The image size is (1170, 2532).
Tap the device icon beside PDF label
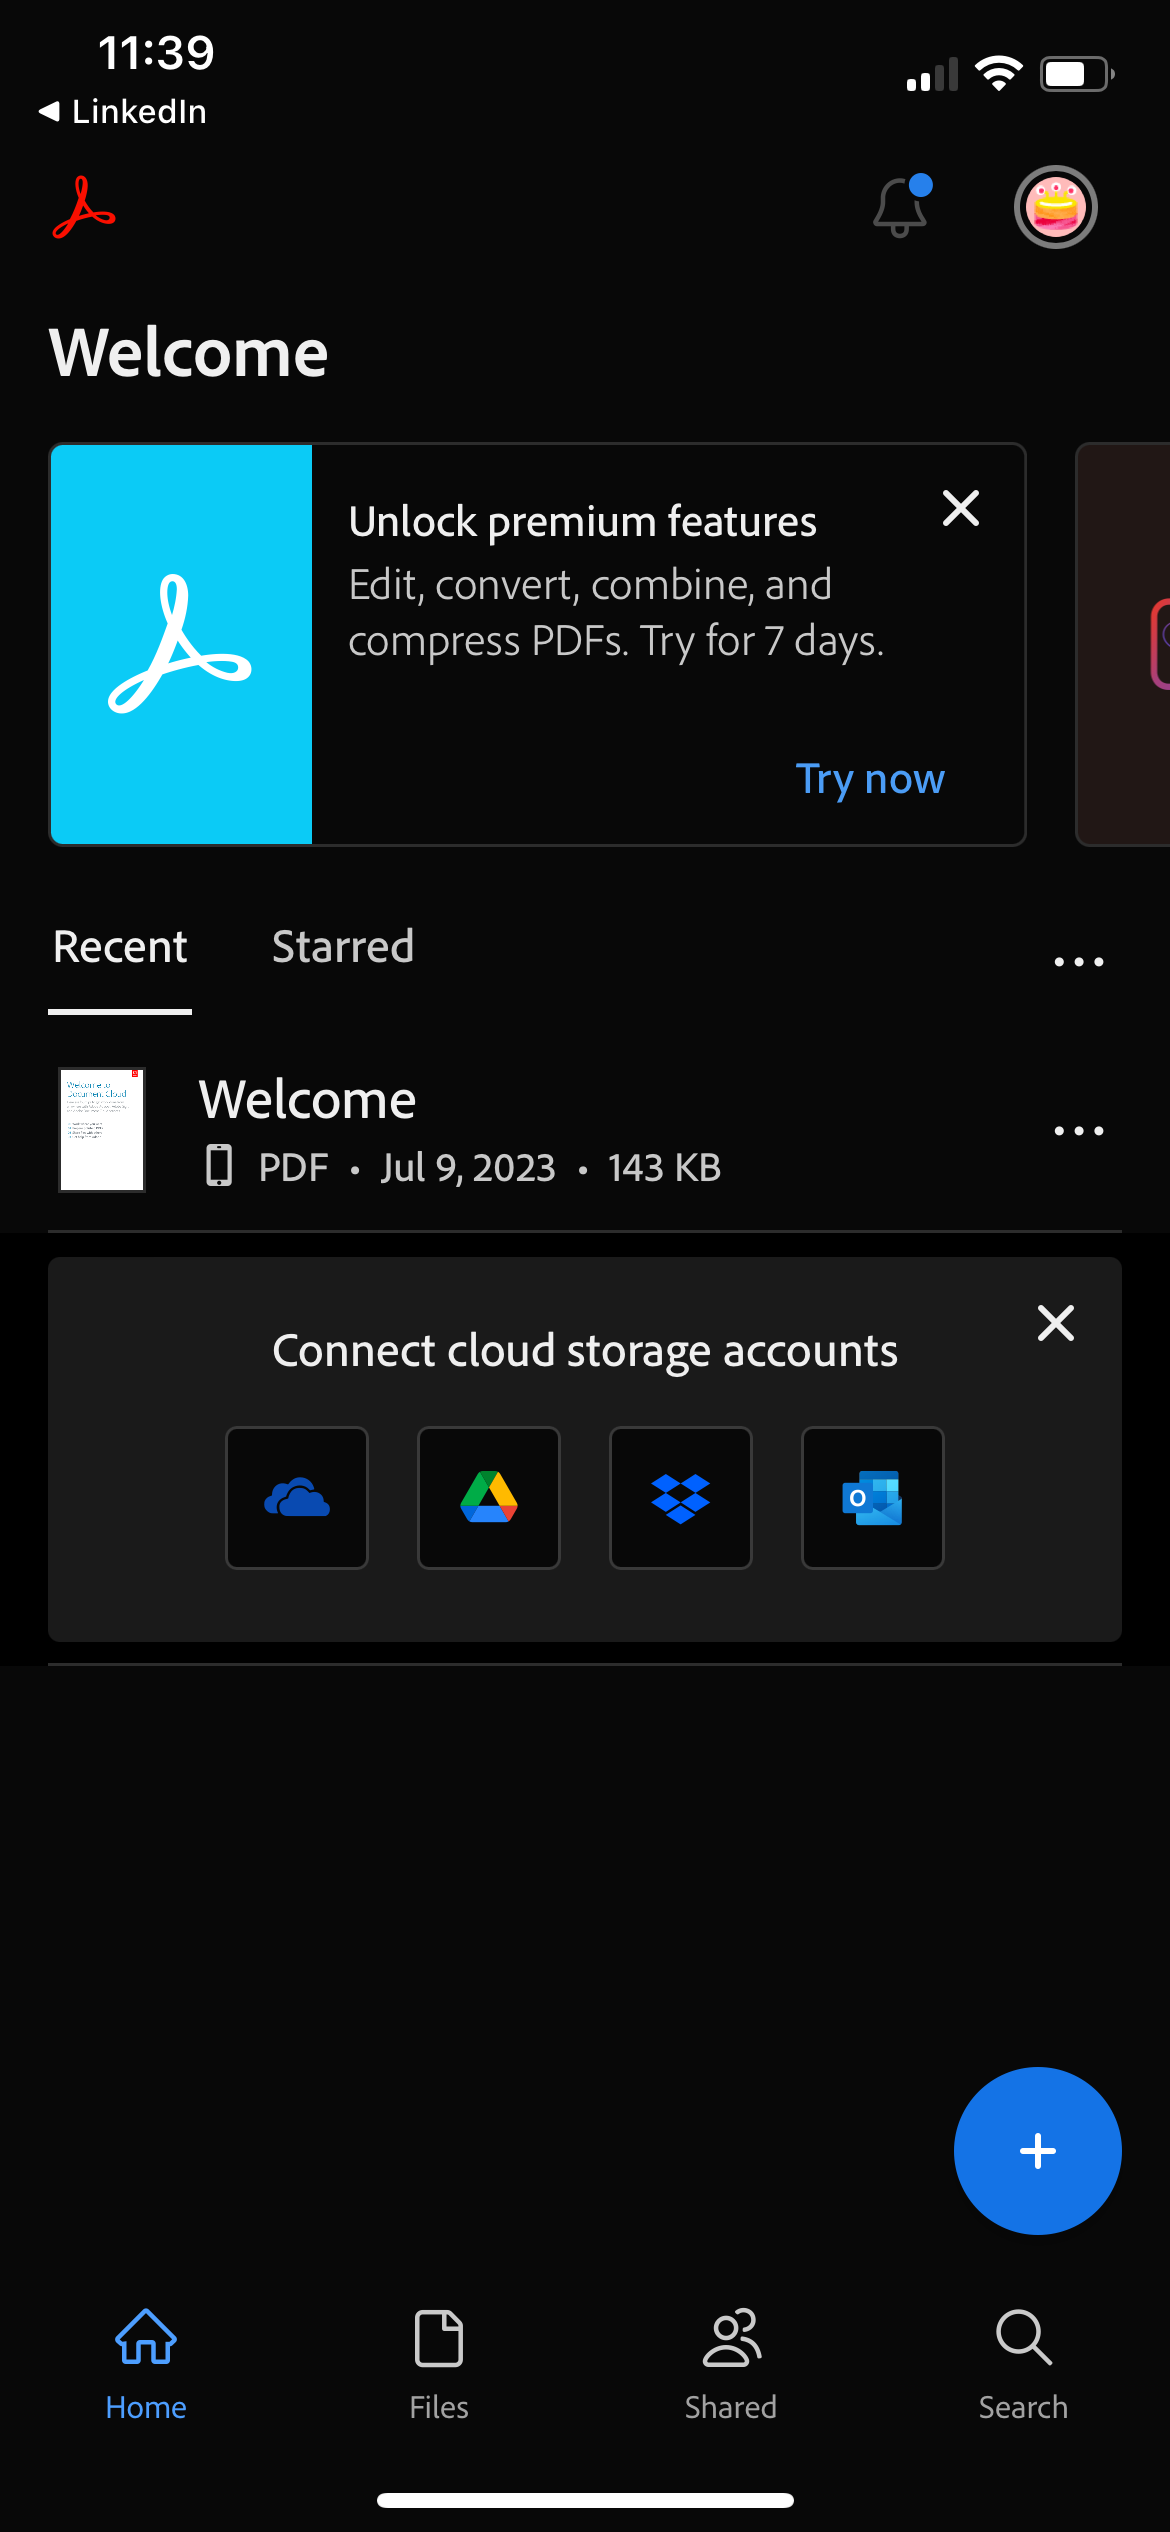coord(219,1166)
